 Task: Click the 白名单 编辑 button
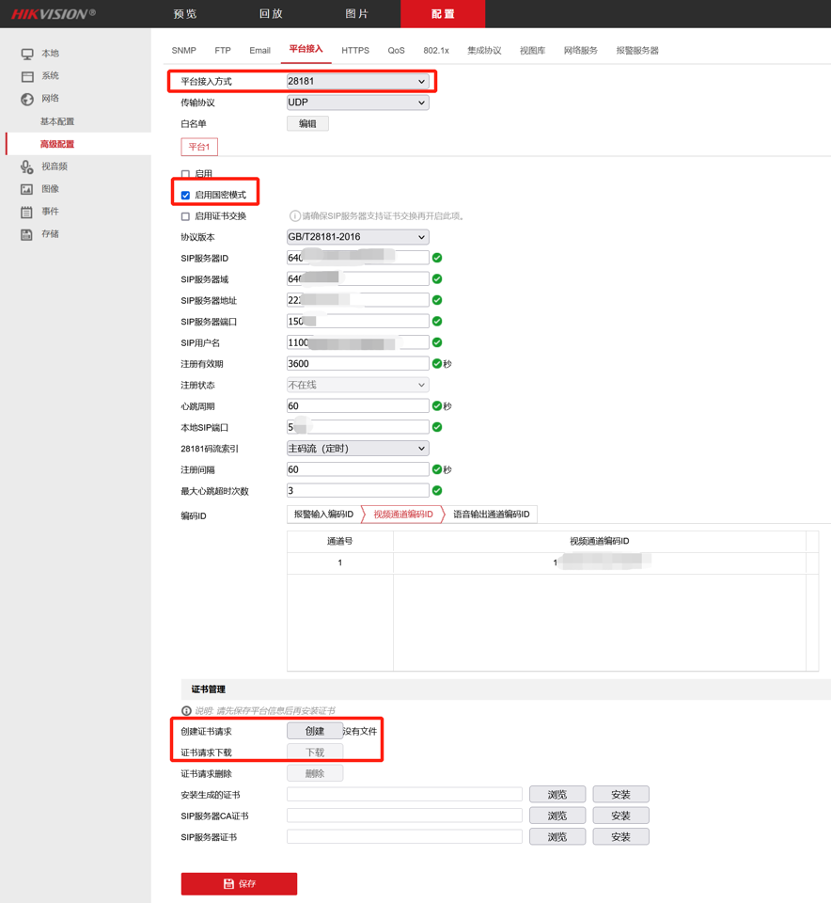(308, 124)
